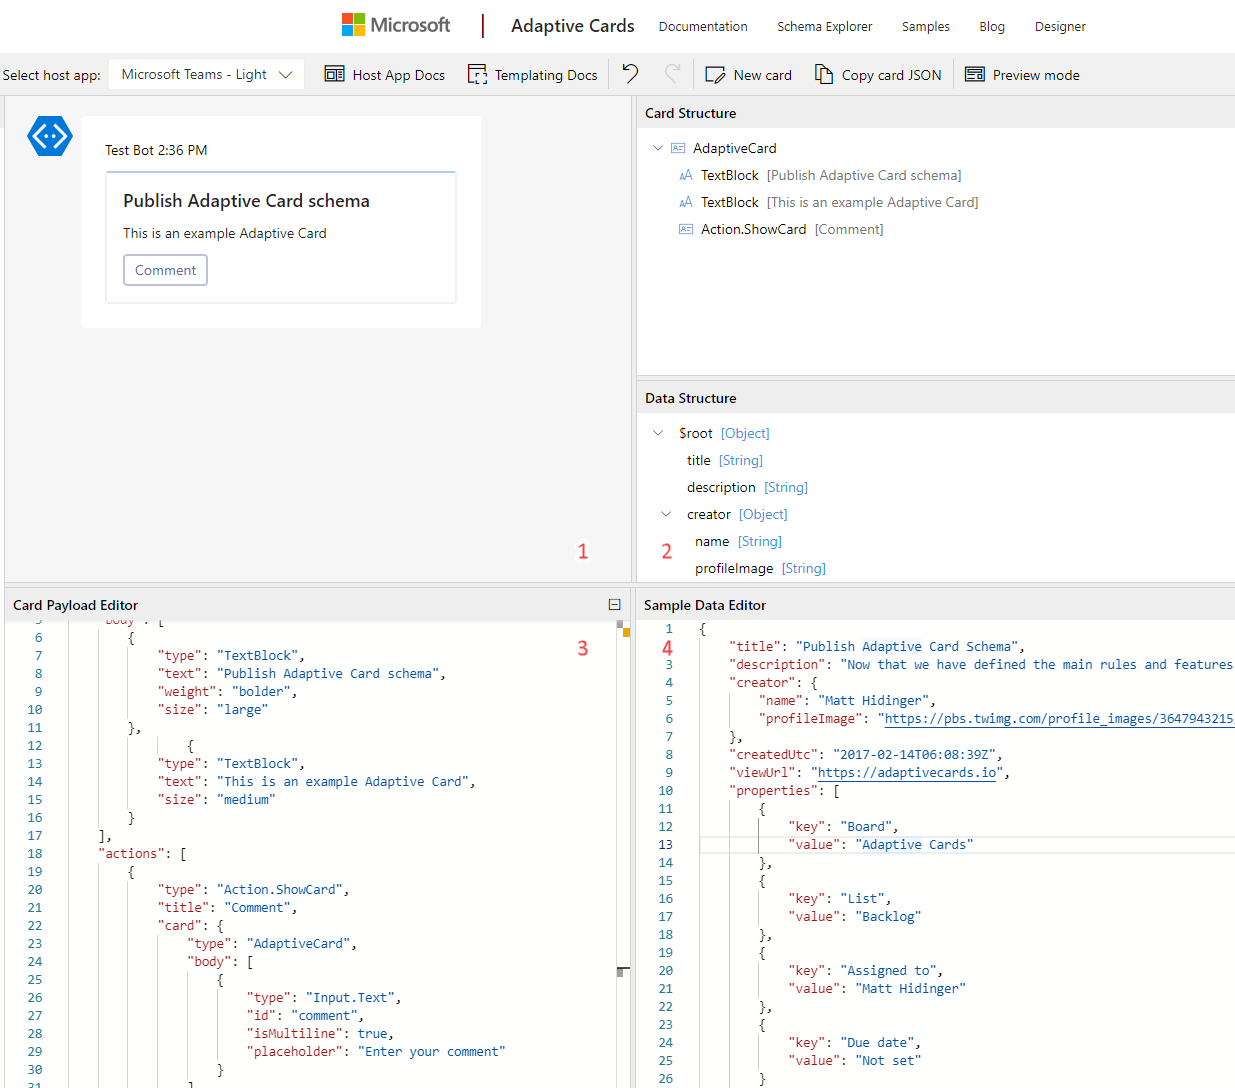The width and height of the screenshot is (1235, 1088).
Task: Go to Samples page
Action: (926, 27)
